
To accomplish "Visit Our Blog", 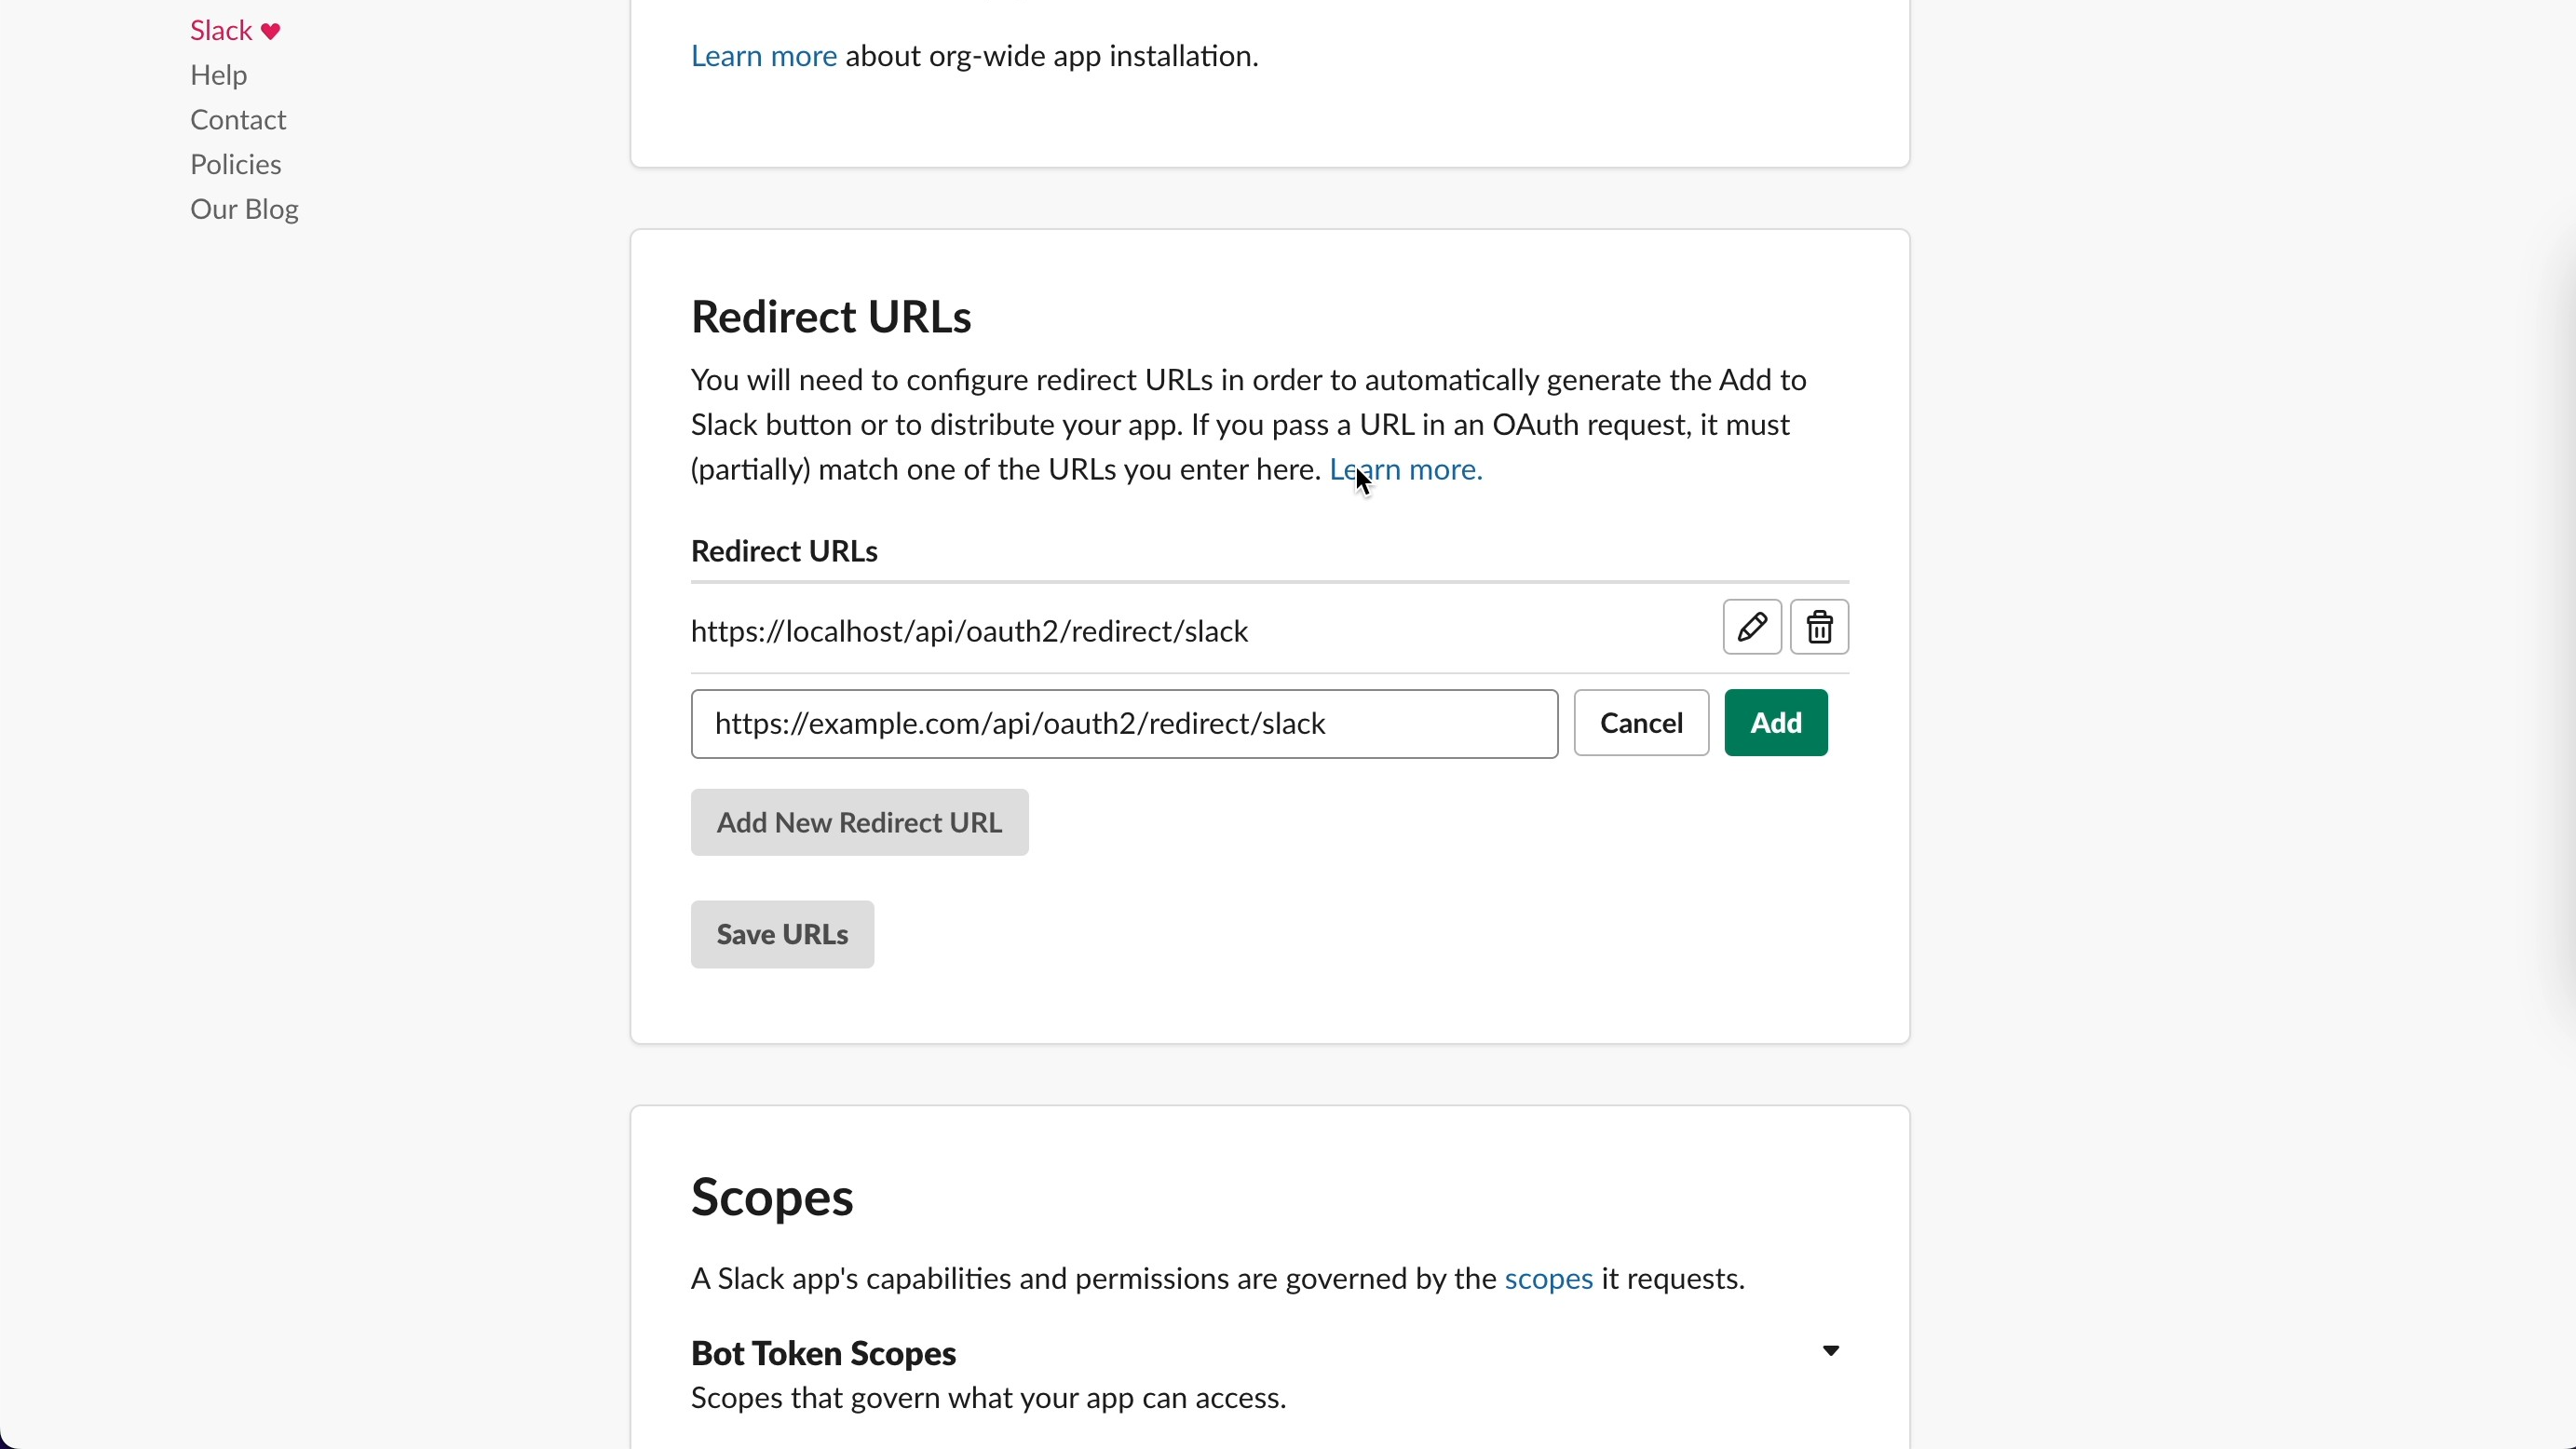I will [245, 209].
